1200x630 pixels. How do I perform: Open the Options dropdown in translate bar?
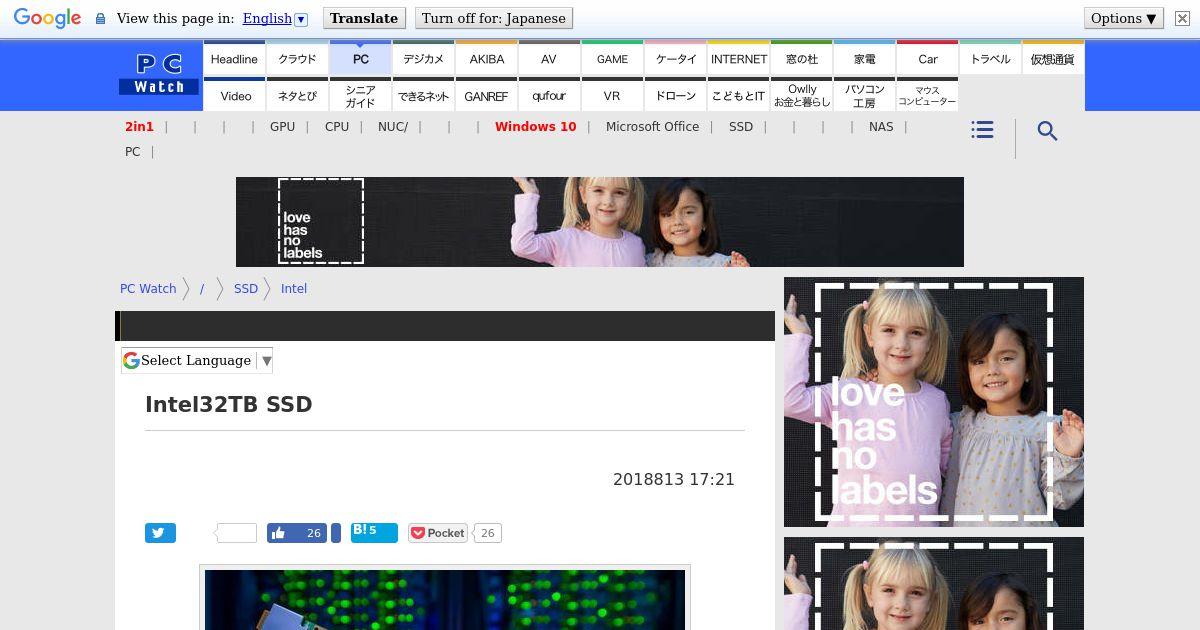tap(1124, 18)
